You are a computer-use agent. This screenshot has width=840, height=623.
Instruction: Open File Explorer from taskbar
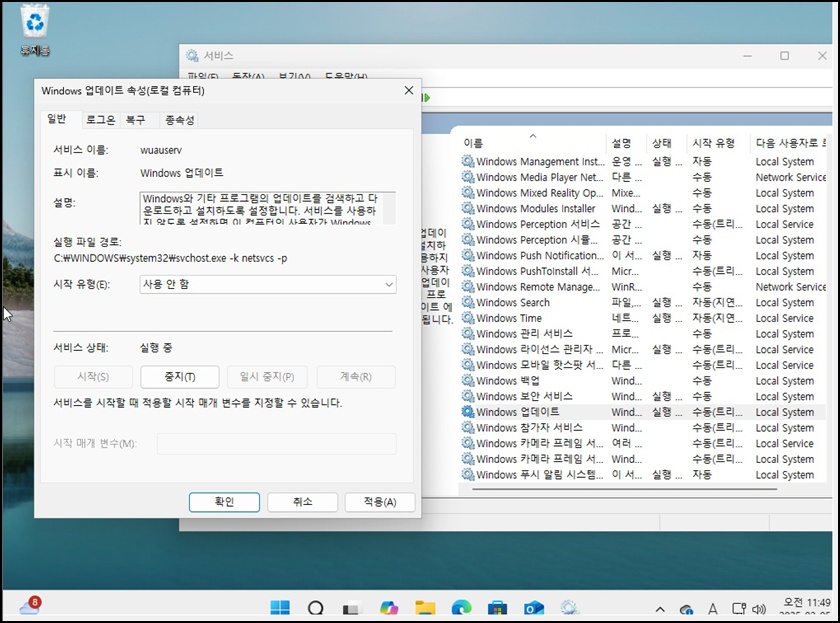(x=425, y=608)
